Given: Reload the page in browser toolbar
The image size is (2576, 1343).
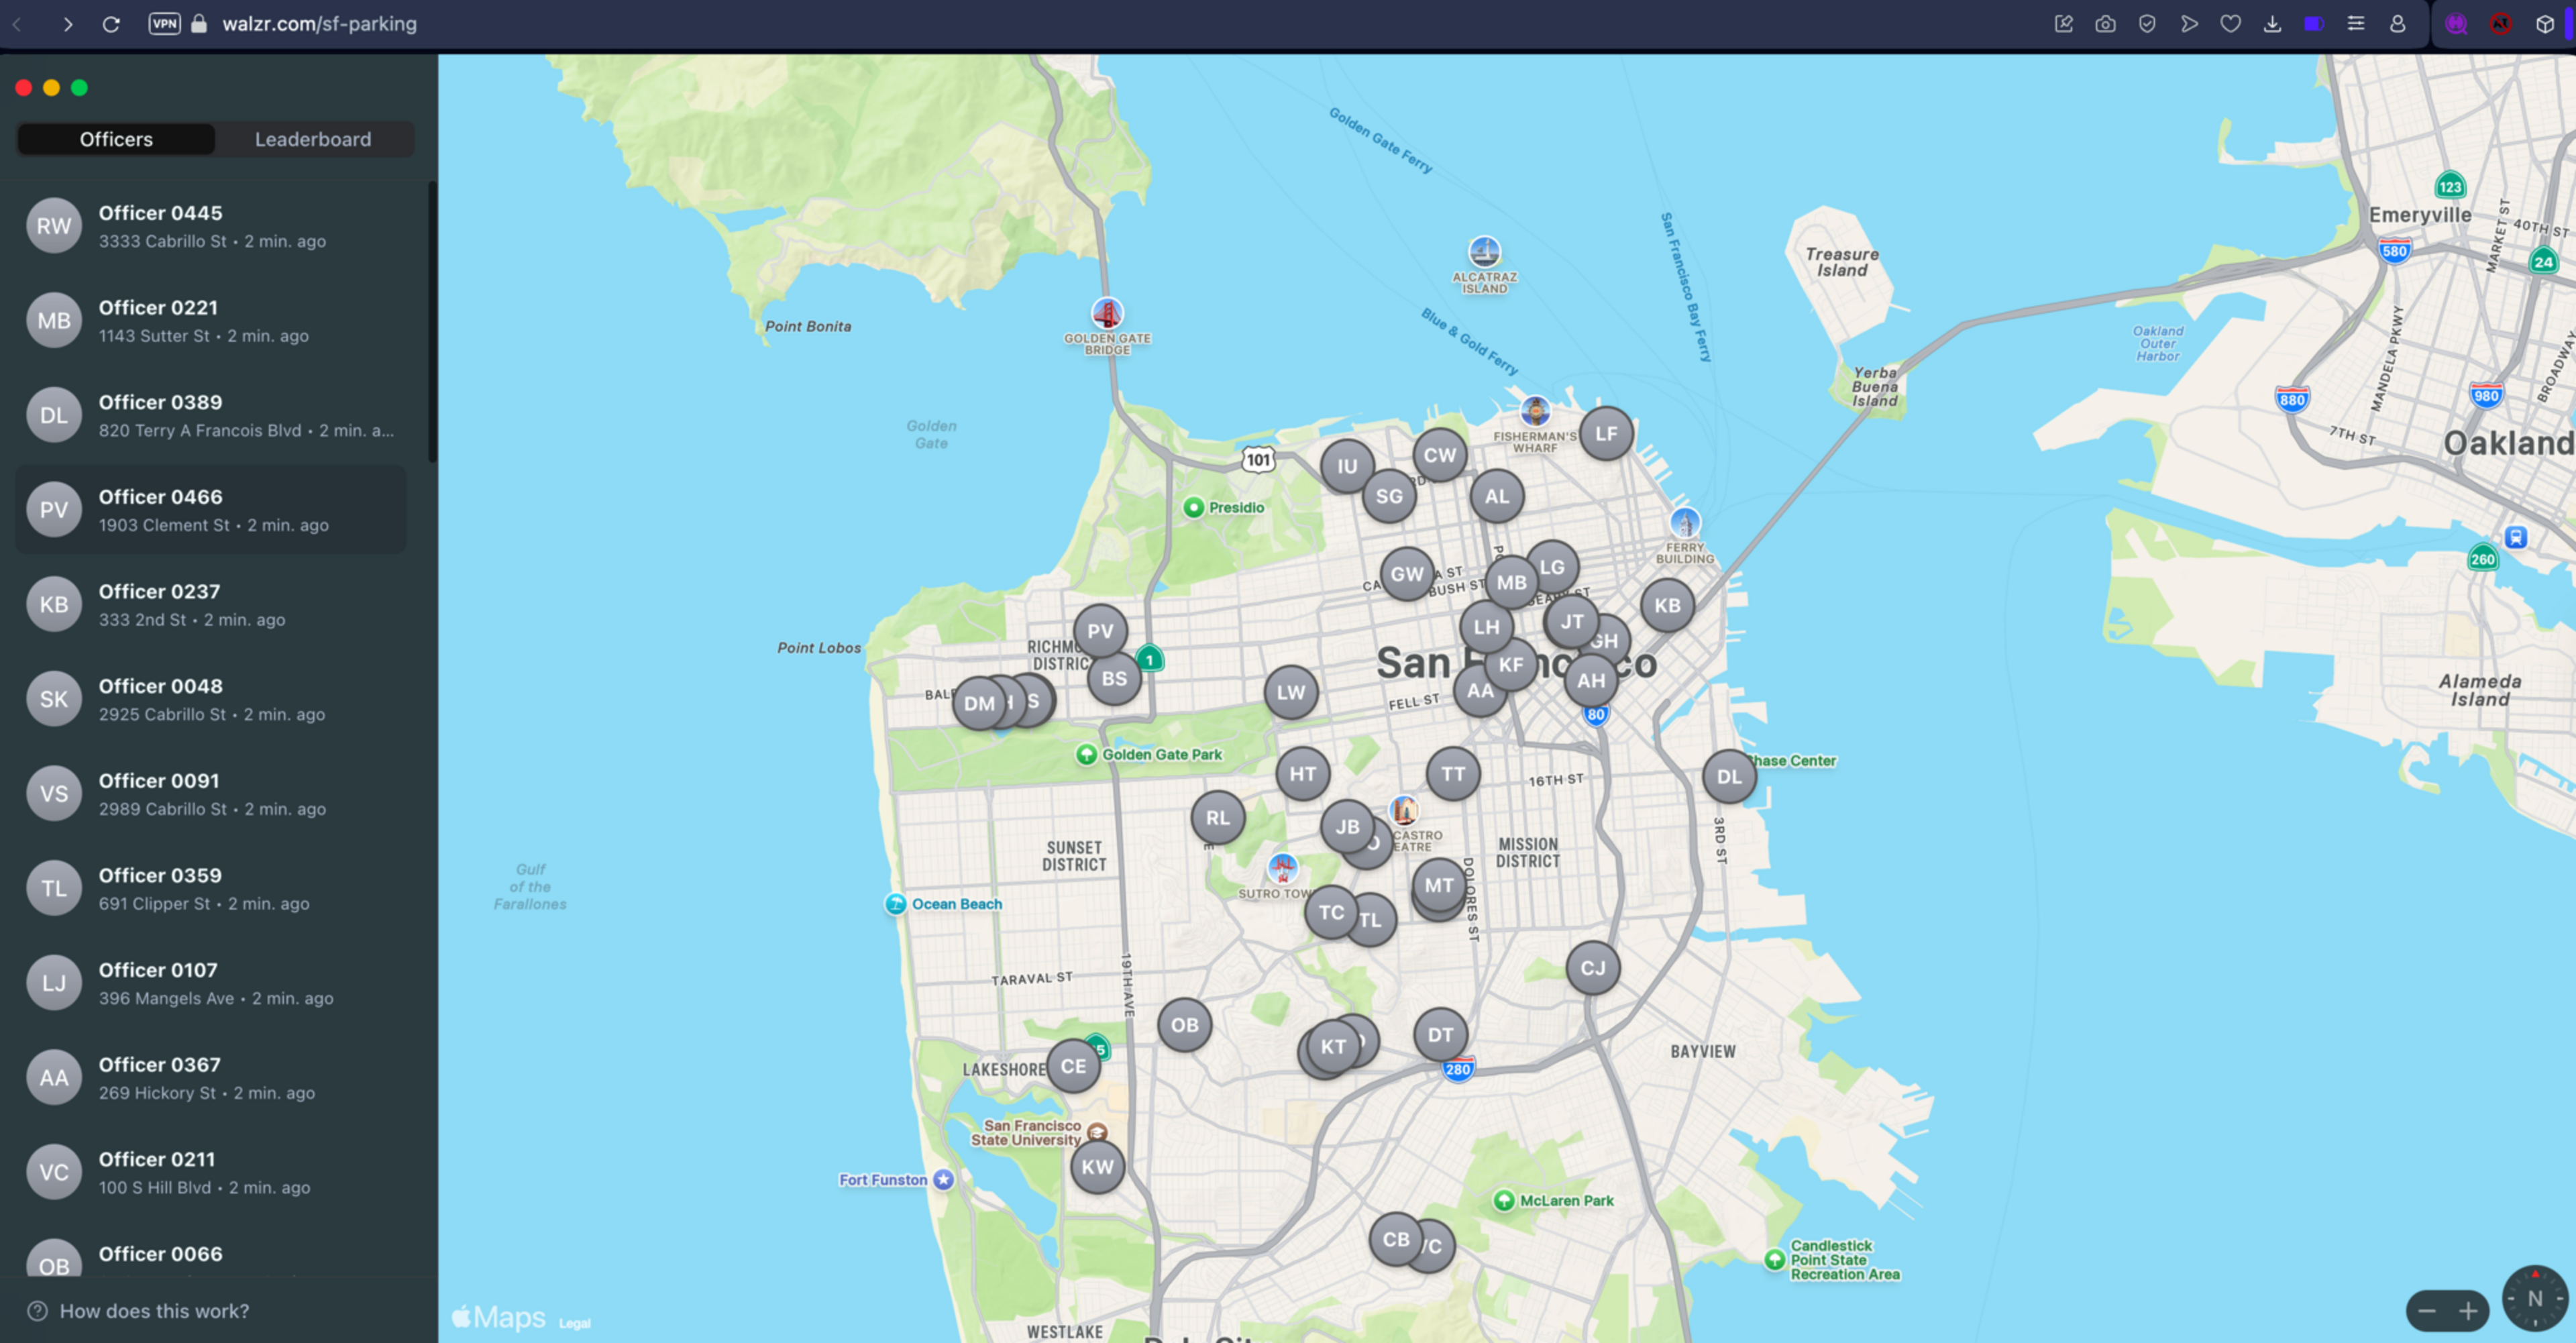Looking at the screenshot, I should pos(111,24).
